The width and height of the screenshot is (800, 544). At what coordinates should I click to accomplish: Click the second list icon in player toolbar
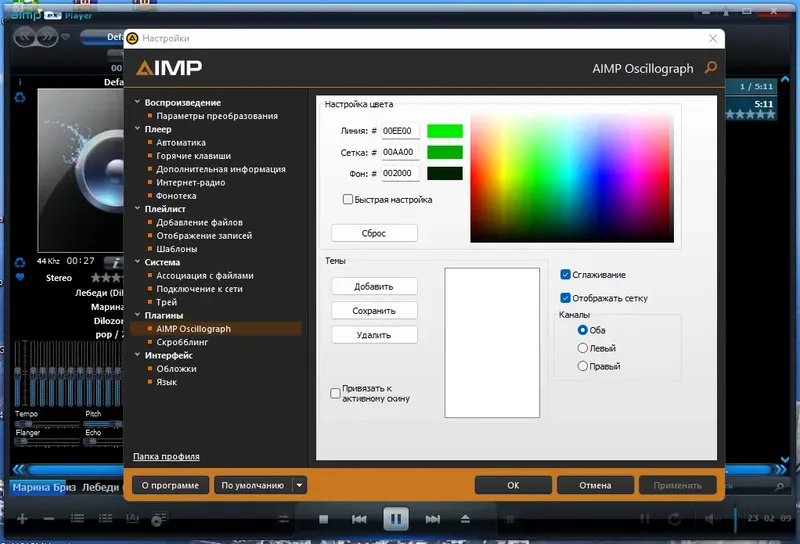105,518
